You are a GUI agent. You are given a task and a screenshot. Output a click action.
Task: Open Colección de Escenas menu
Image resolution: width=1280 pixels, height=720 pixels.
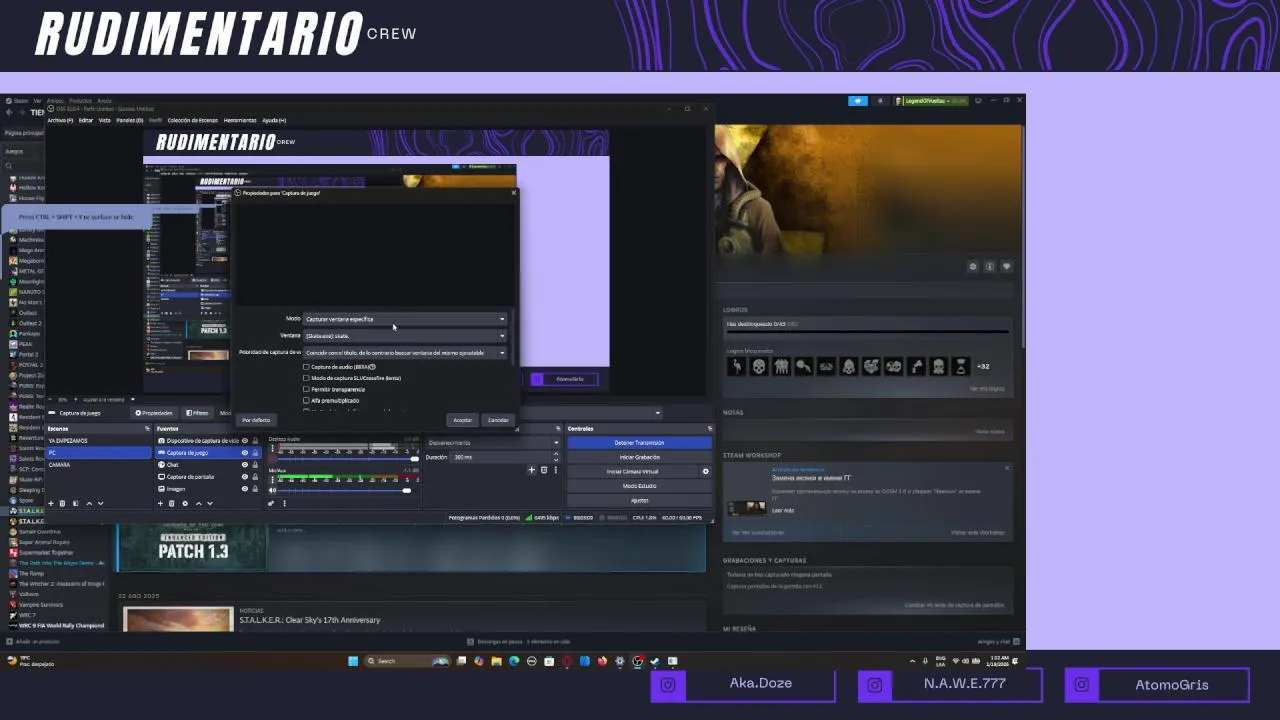pos(192,120)
